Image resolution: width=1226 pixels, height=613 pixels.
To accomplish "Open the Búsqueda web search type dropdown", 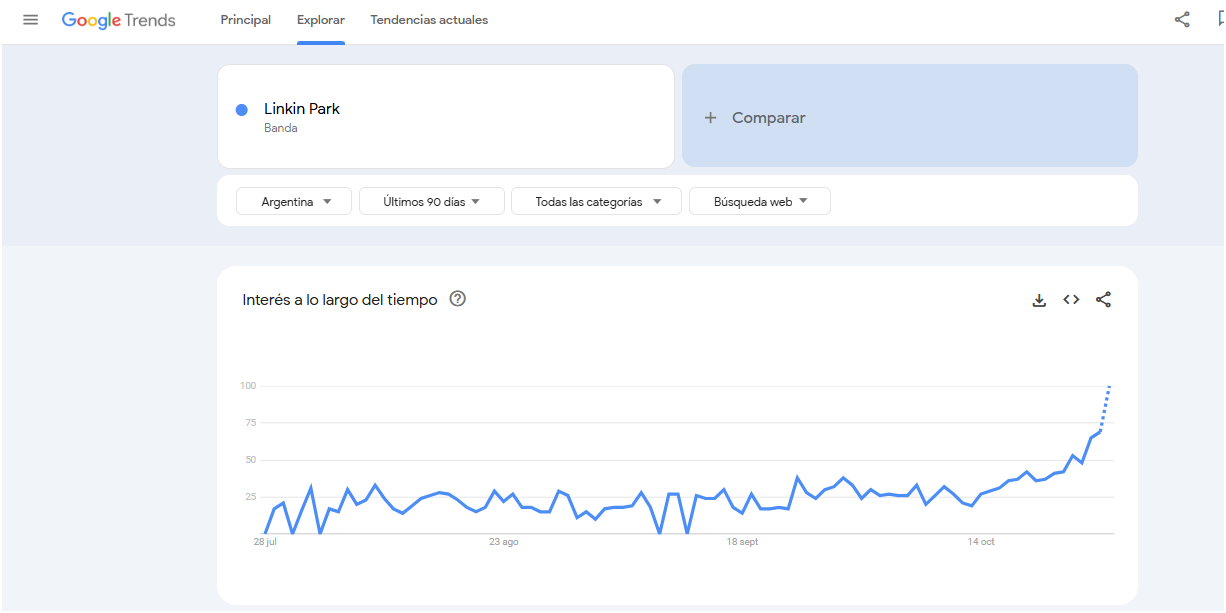I will coord(759,201).
